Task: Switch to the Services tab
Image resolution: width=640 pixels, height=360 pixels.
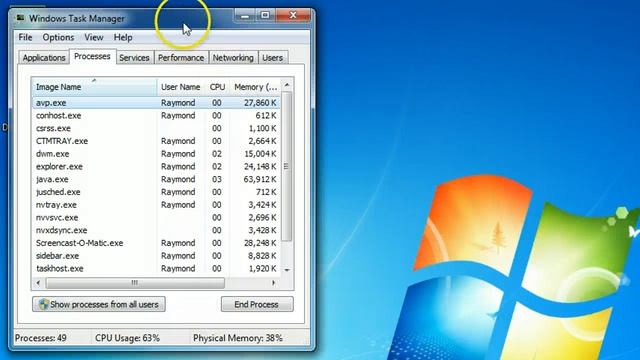Action: pos(134,58)
